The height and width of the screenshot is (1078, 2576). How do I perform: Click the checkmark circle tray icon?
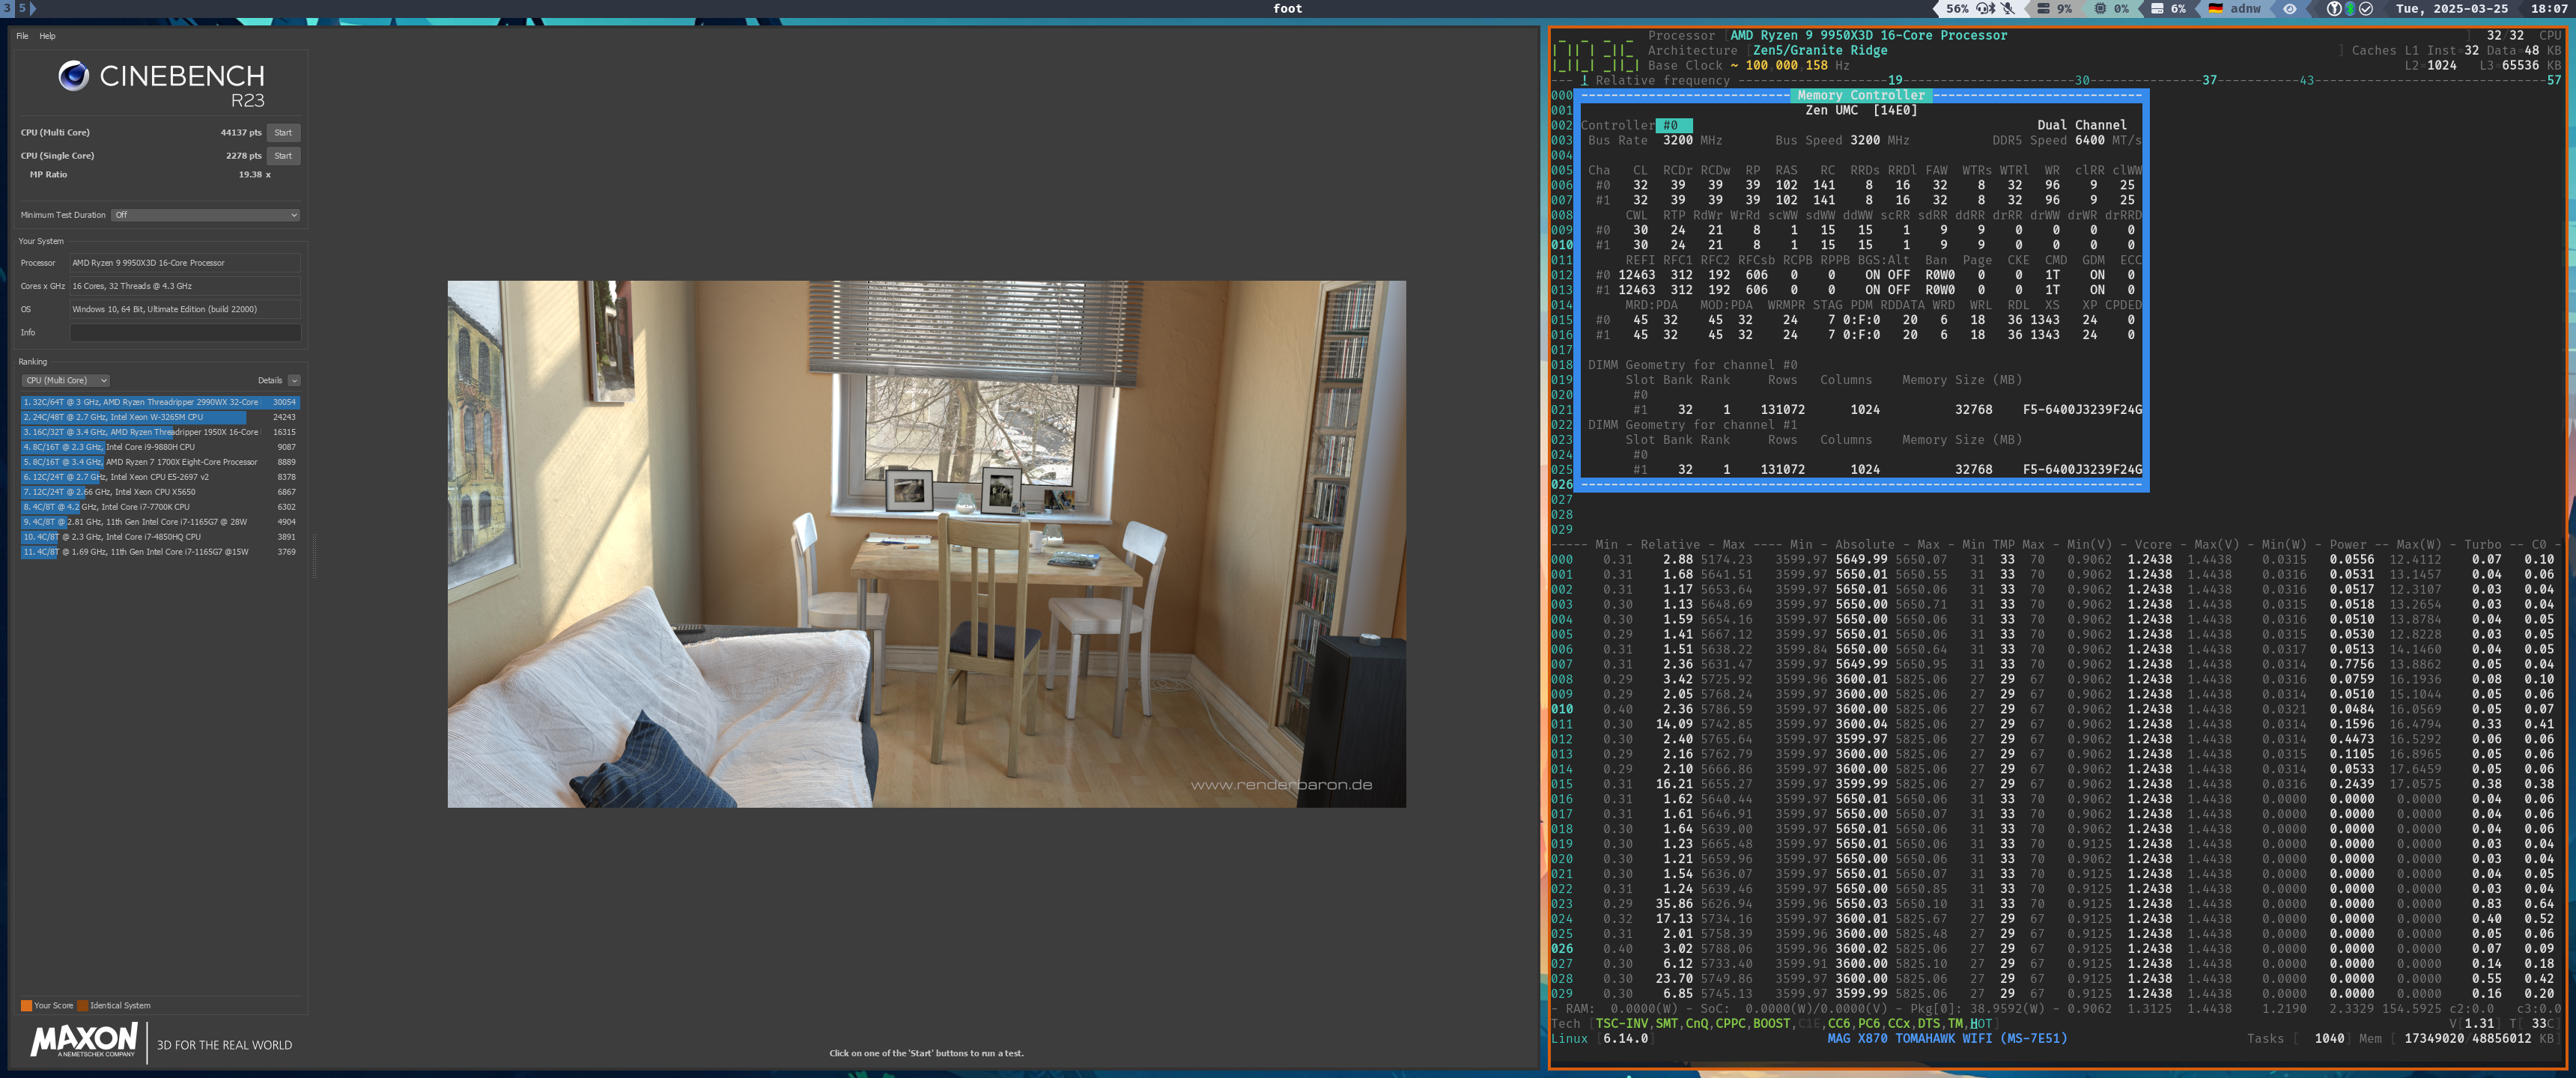coord(2366,8)
